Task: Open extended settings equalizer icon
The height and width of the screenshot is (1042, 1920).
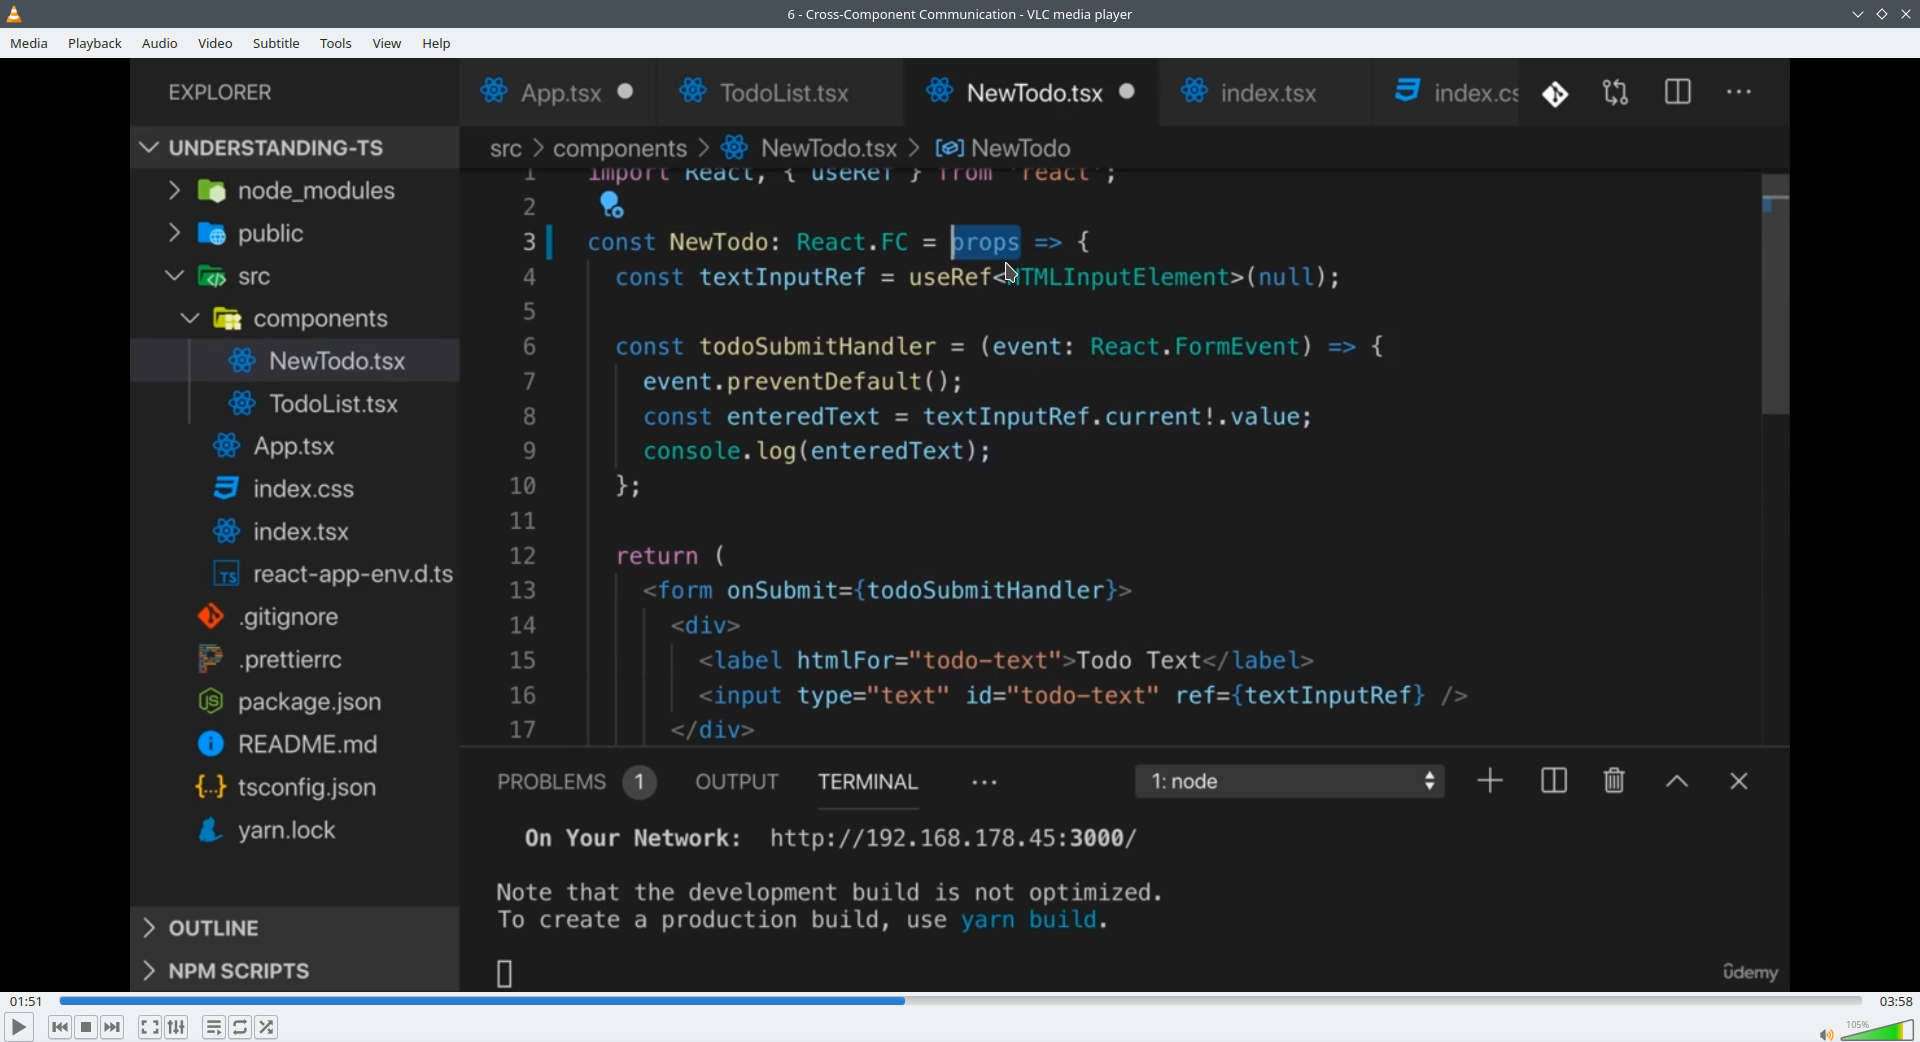Action: point(177,1027)
